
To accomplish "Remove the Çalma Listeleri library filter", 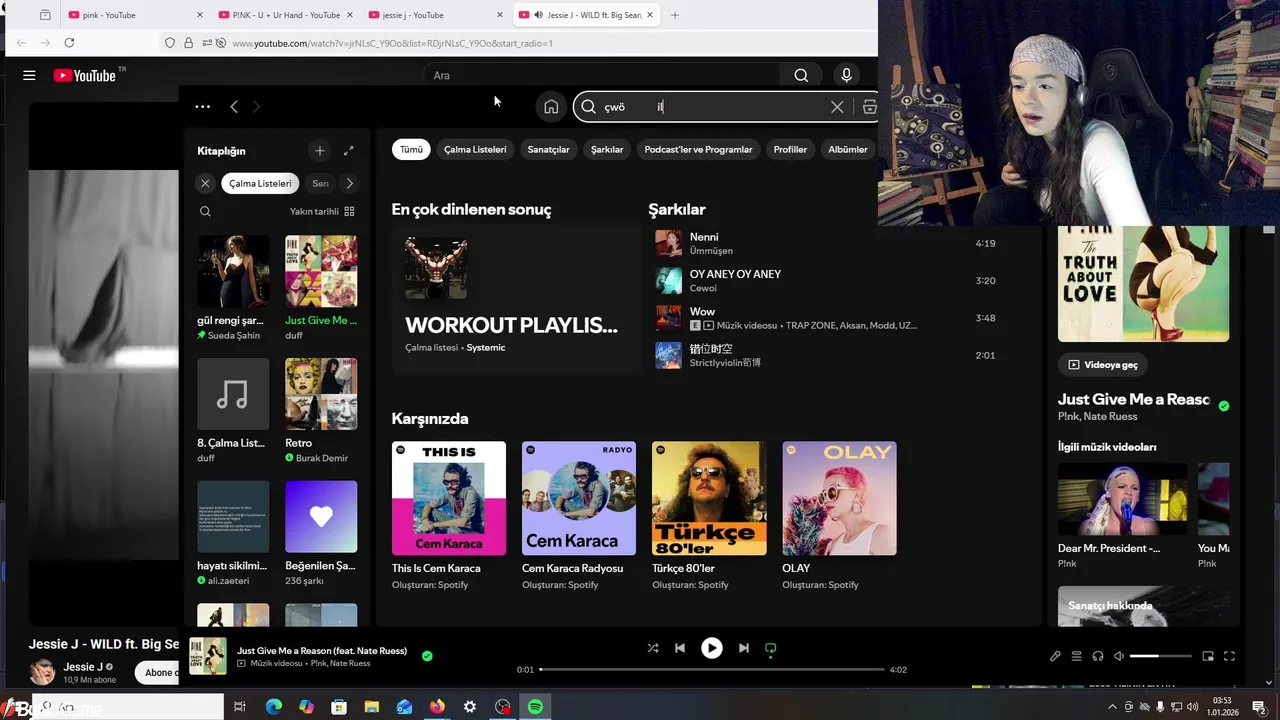I will tap(205, 183).
